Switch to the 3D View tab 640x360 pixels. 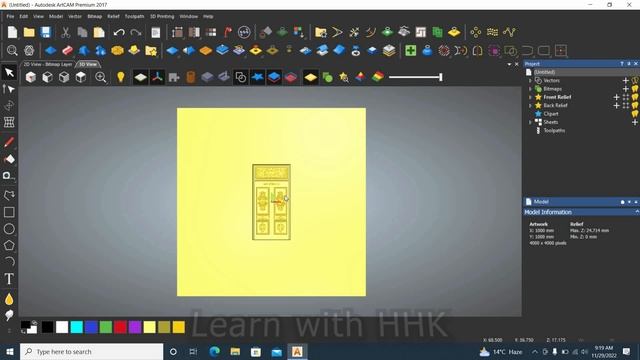88,64
